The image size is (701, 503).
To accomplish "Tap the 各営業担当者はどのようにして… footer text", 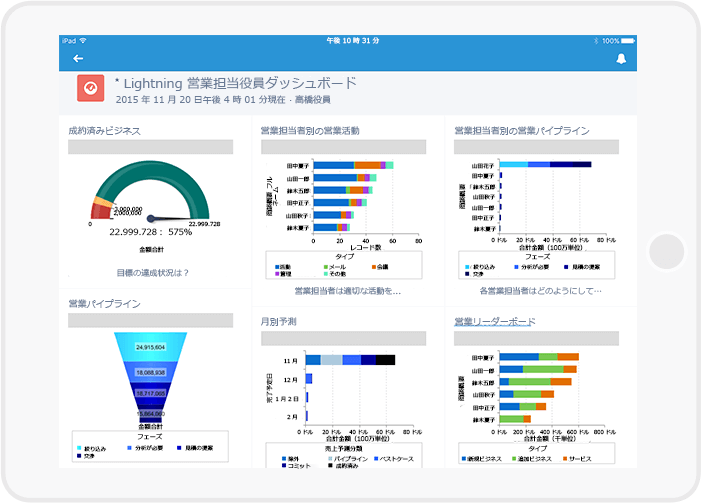I will pyautogui.click(x=541, y=291).
